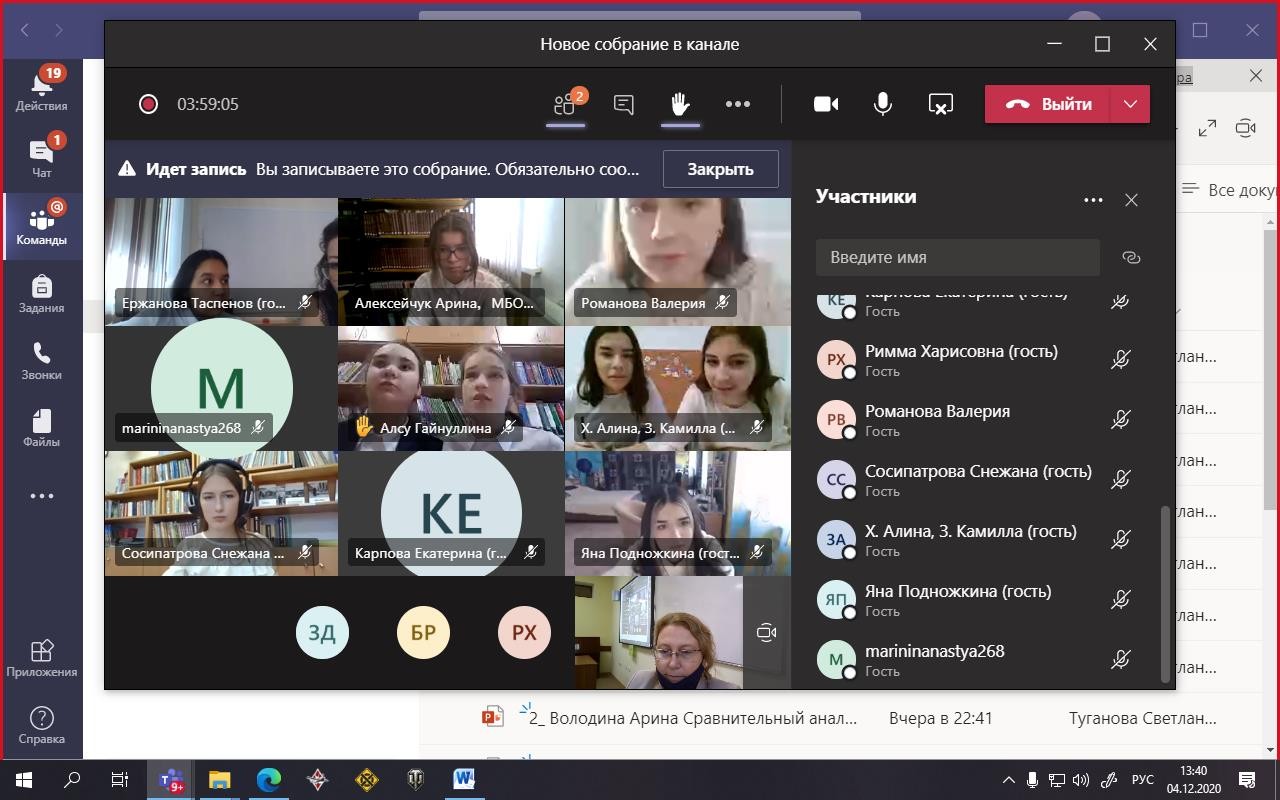Dismiss recording notice with Закрыть
Image resolution: width=1280 pixels, height=800 pixels.
click(x=720, y=169)
